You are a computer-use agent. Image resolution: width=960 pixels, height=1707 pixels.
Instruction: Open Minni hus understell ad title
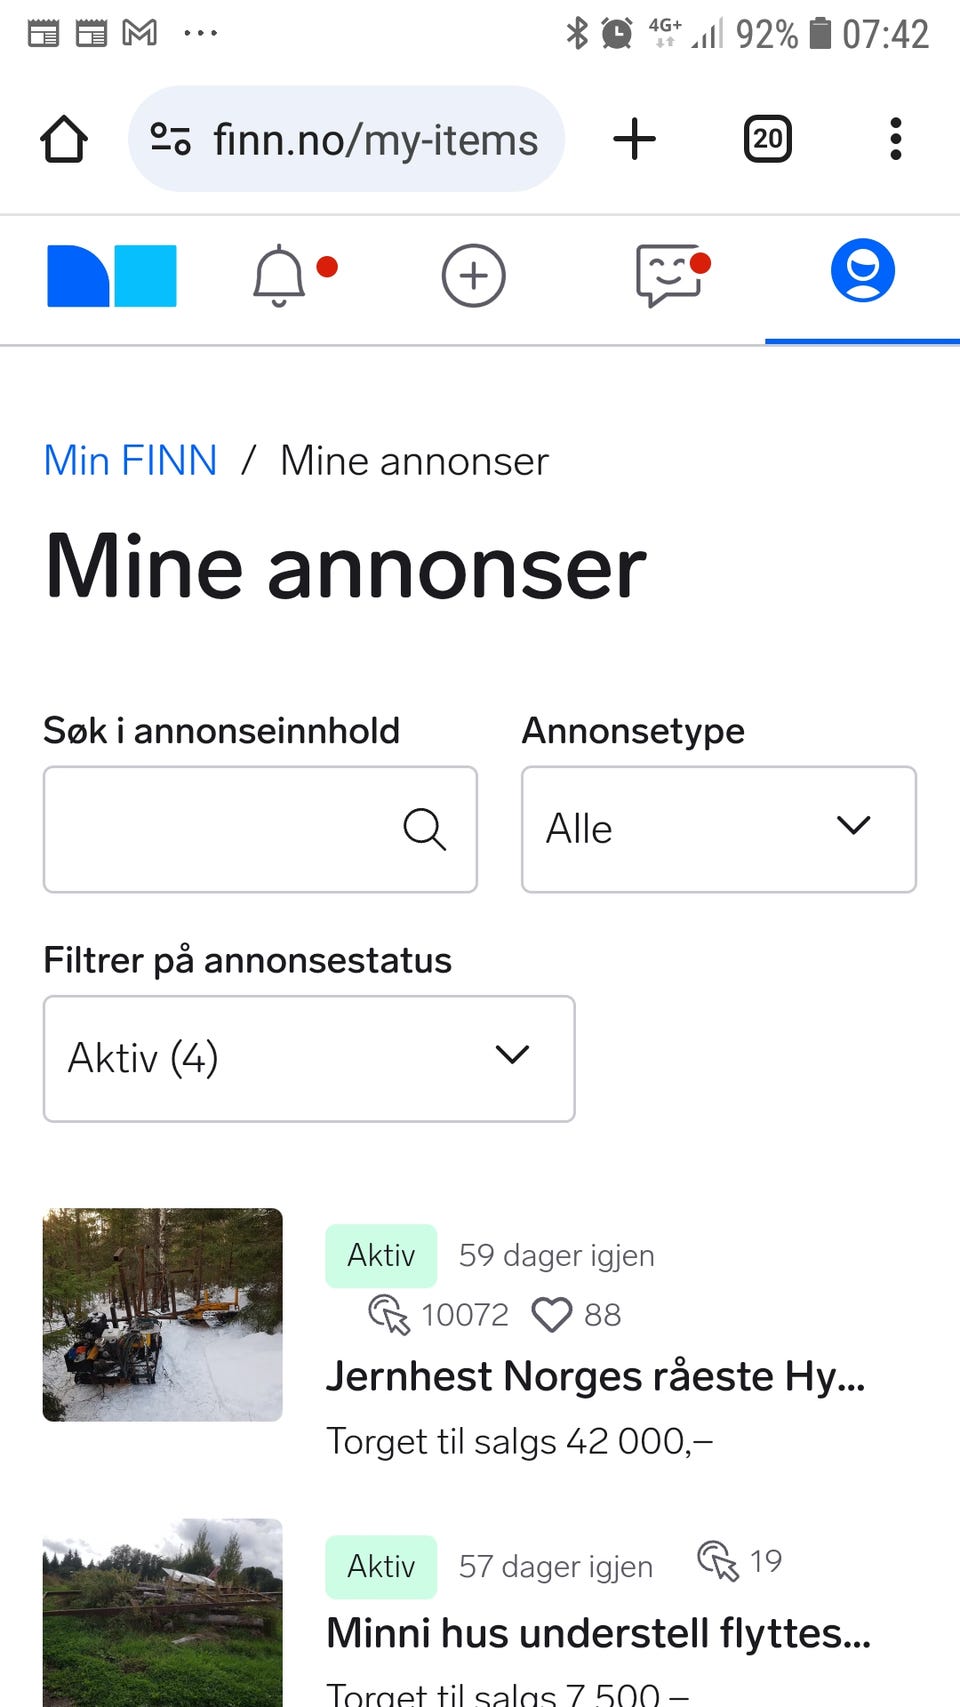[x=599, y=1633]
